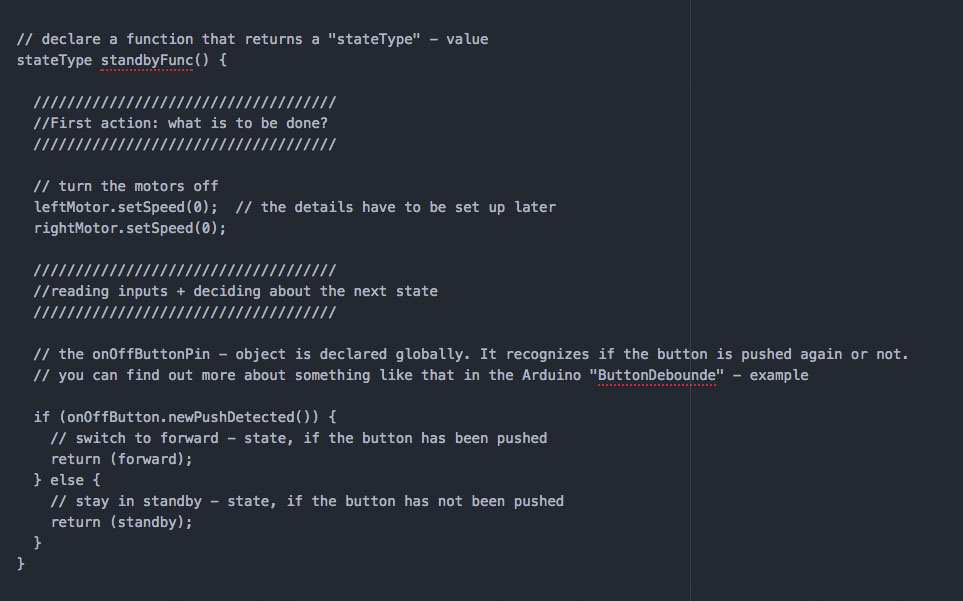Click the 'return (forward);' line
Screen dimensions: 963x601
122,459
